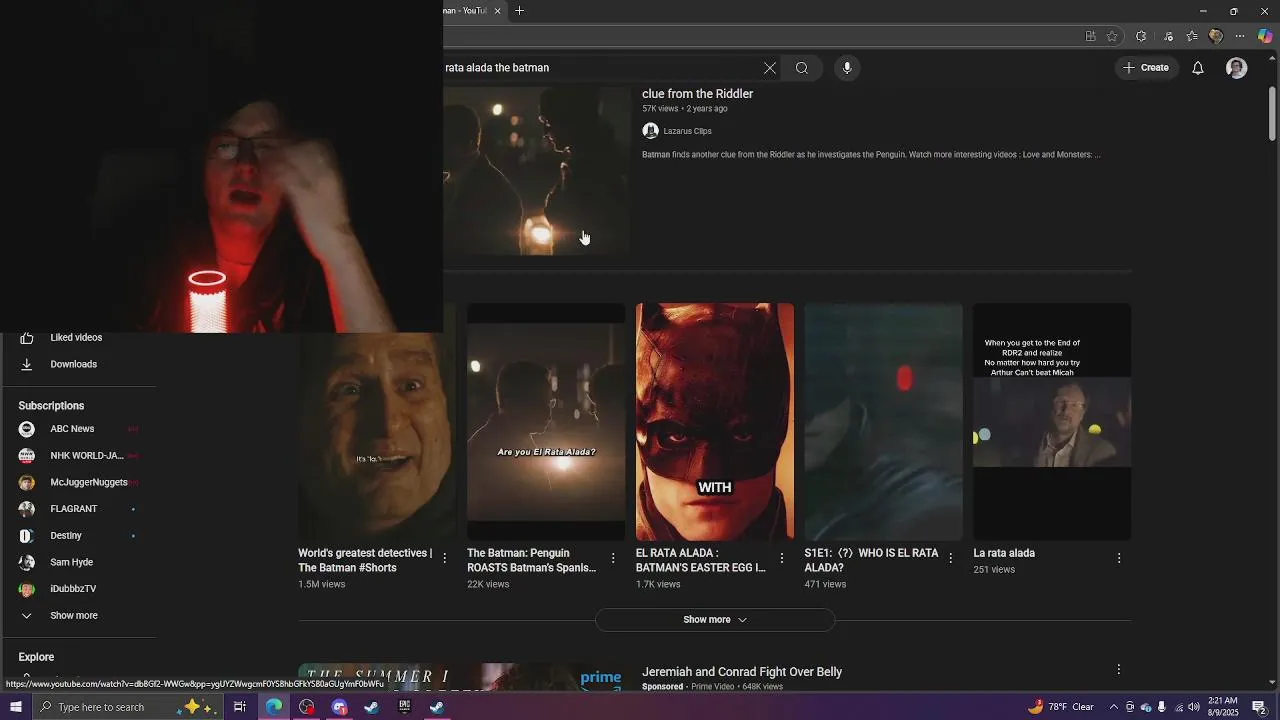
Task: Open WHO IS EL RATA ALADA short thumbnail
Action: point(884,422)
